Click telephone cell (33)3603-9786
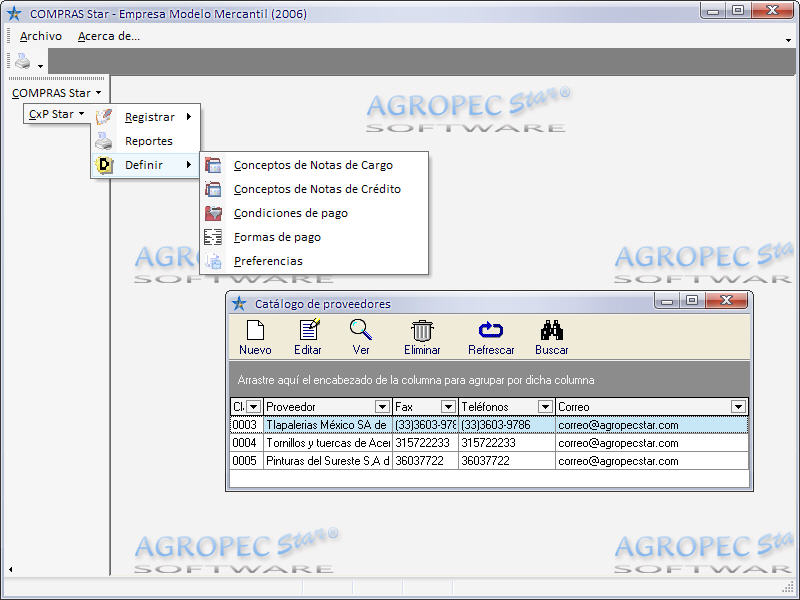800x600 pixels. 507,425
